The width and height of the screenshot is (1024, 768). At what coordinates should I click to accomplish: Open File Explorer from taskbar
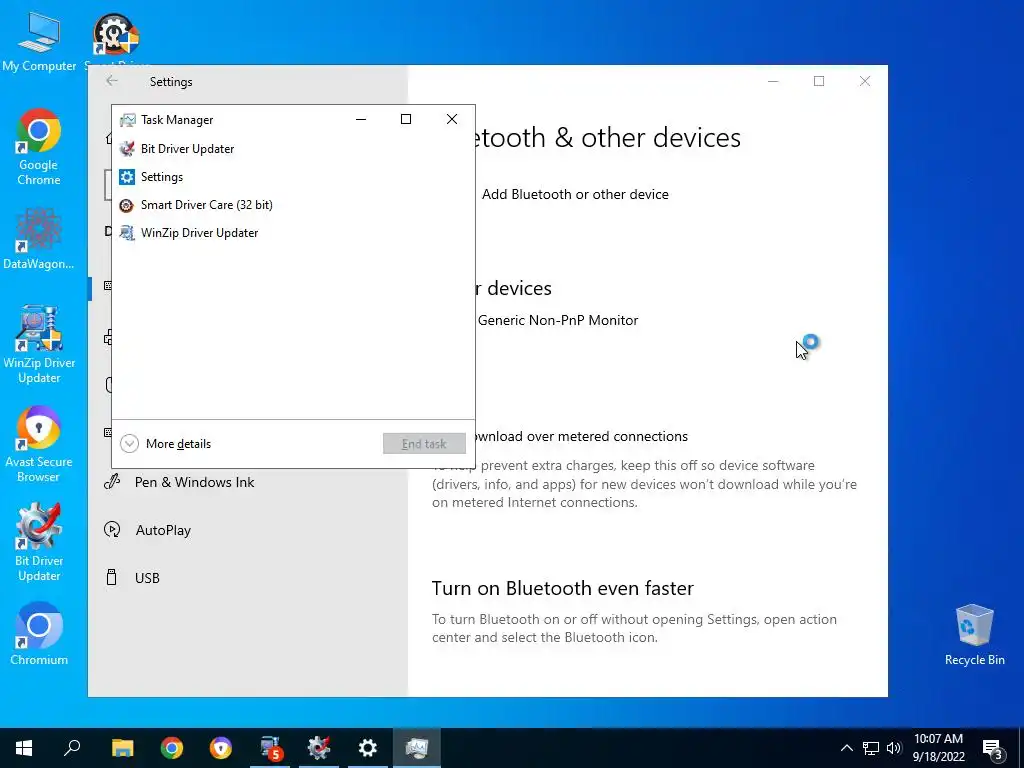122,748
